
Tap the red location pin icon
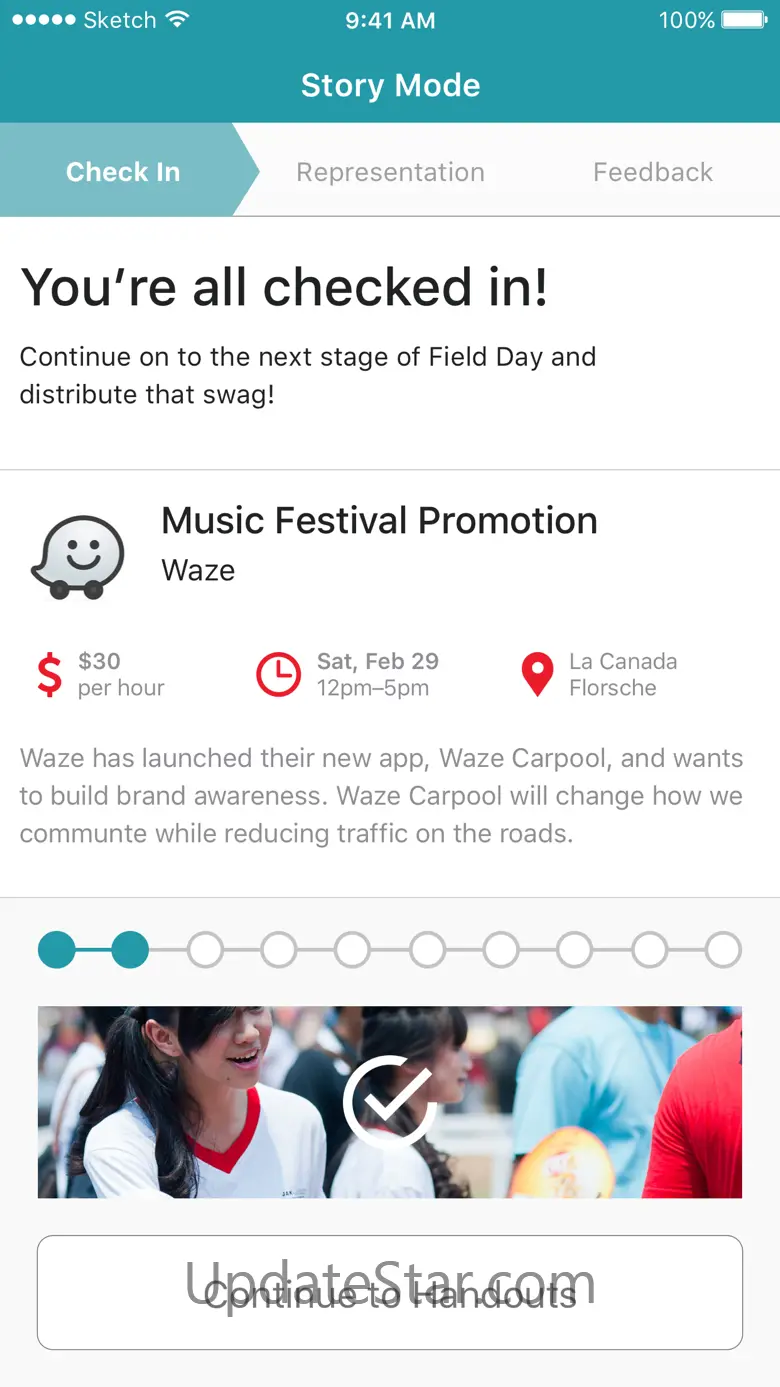tap(537, 674)
